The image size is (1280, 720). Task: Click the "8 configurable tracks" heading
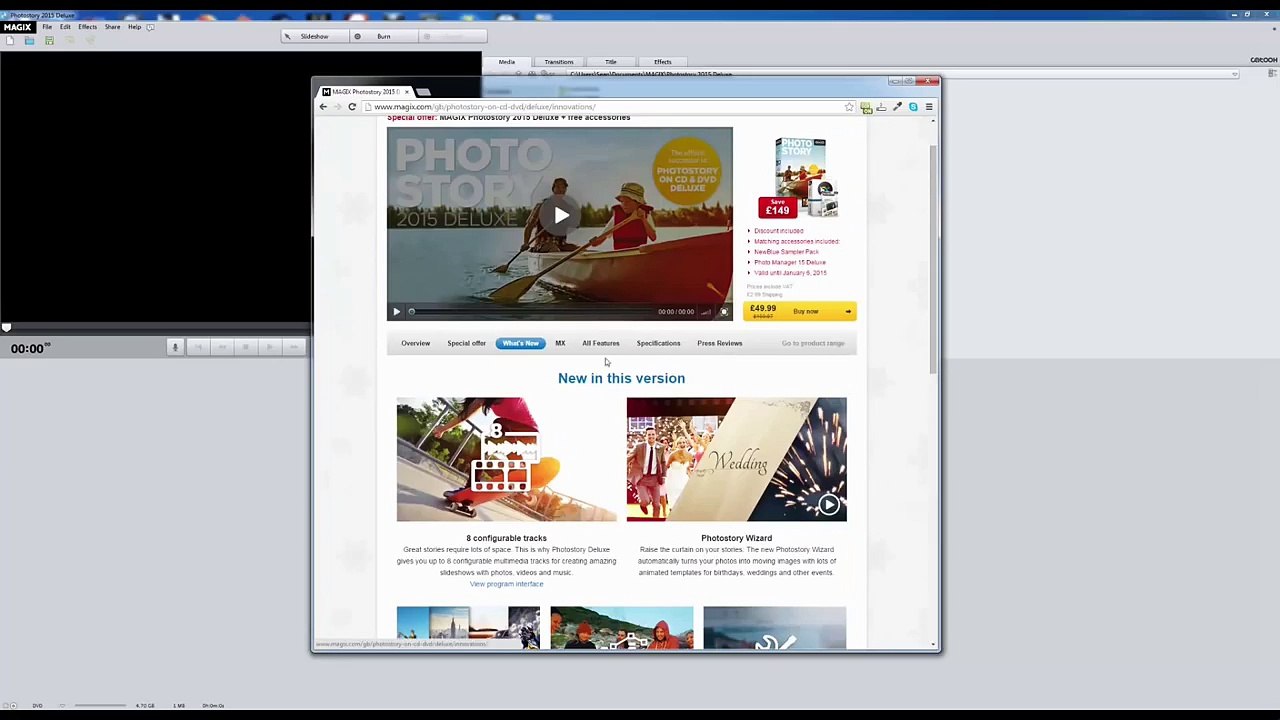(506, 538)
